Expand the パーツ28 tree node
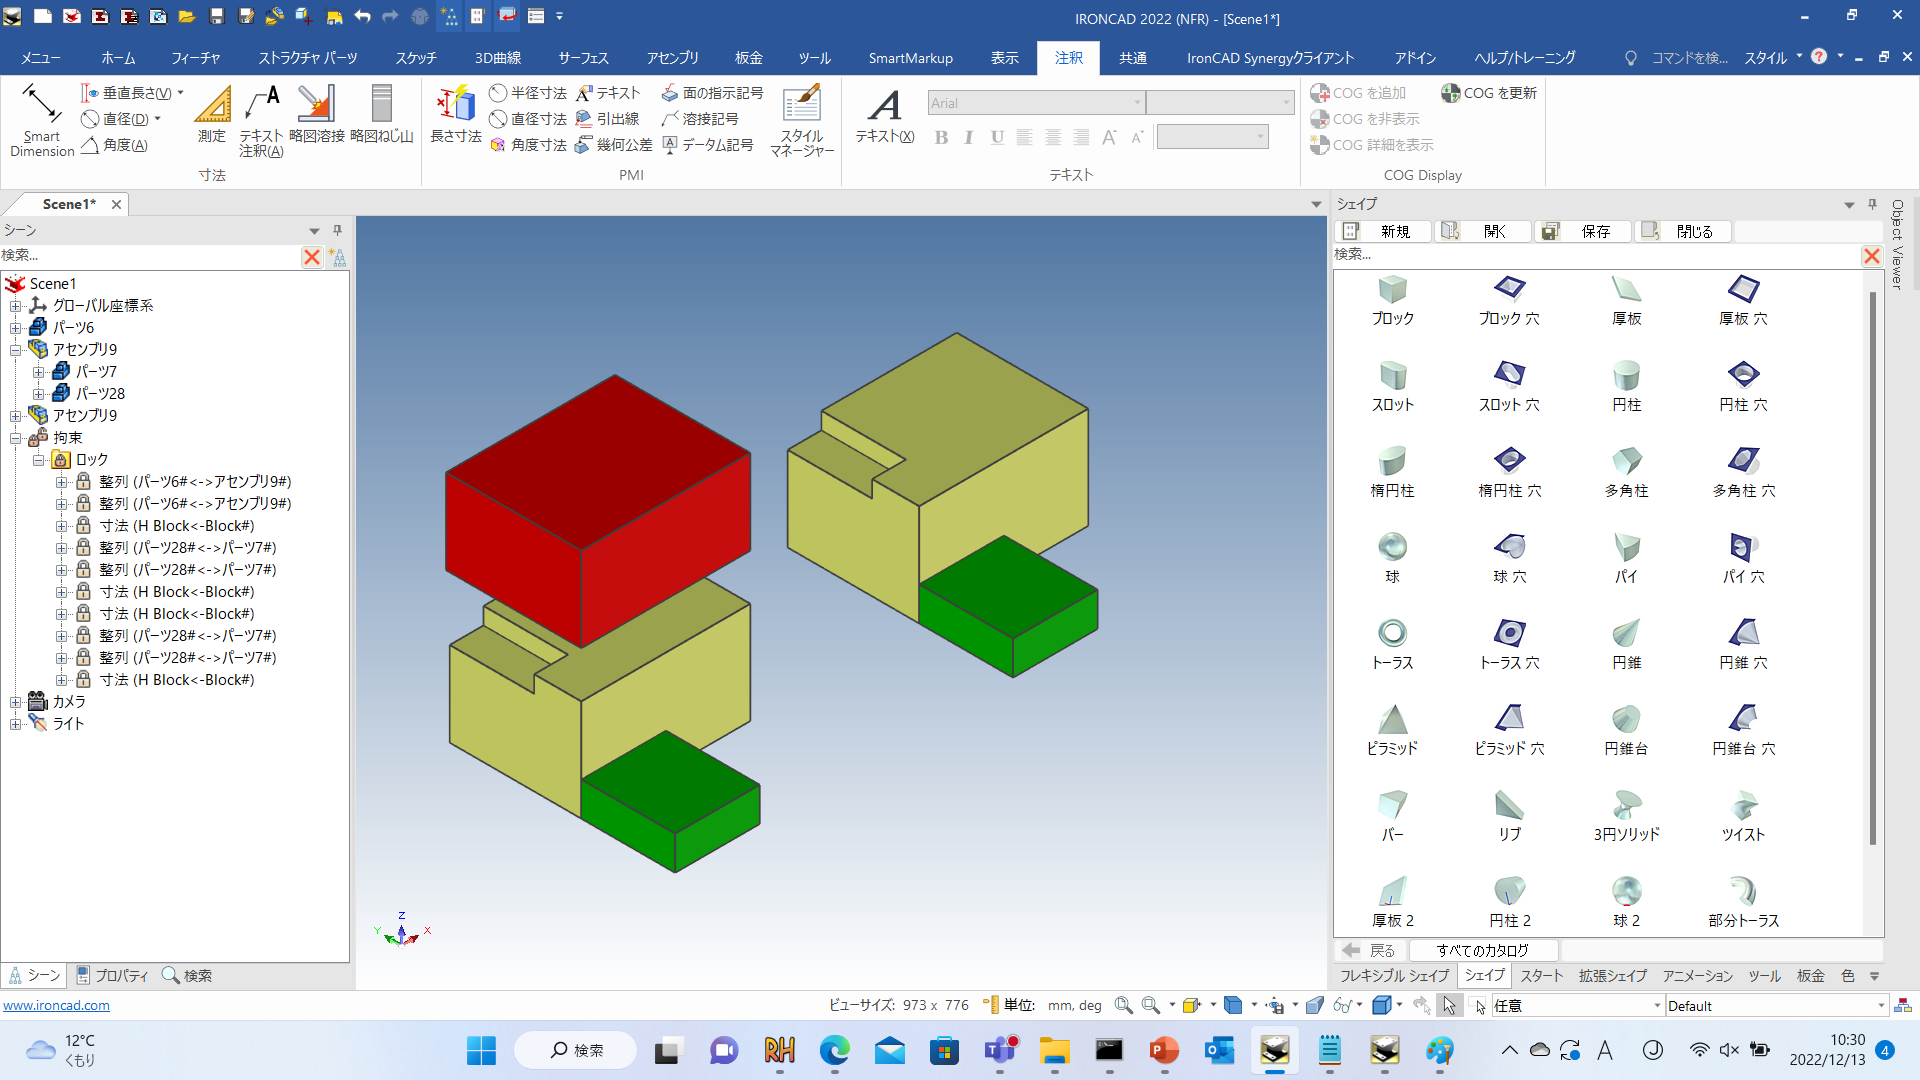1920x1080 pixels. pos(39,394)
